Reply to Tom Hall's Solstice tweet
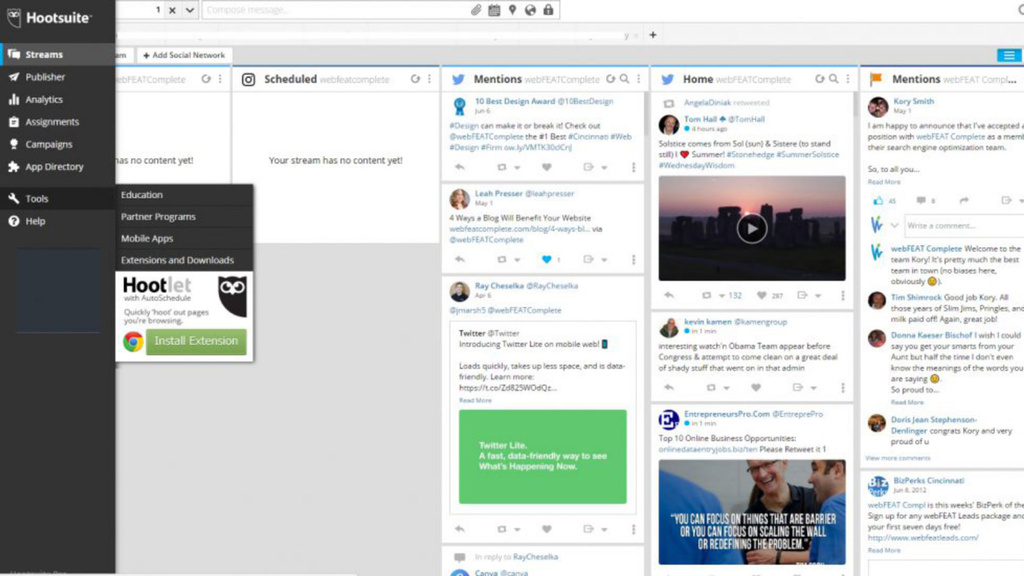Viewport: 1024px width, 576px height. pyautogui.click(x=669, y=295)
